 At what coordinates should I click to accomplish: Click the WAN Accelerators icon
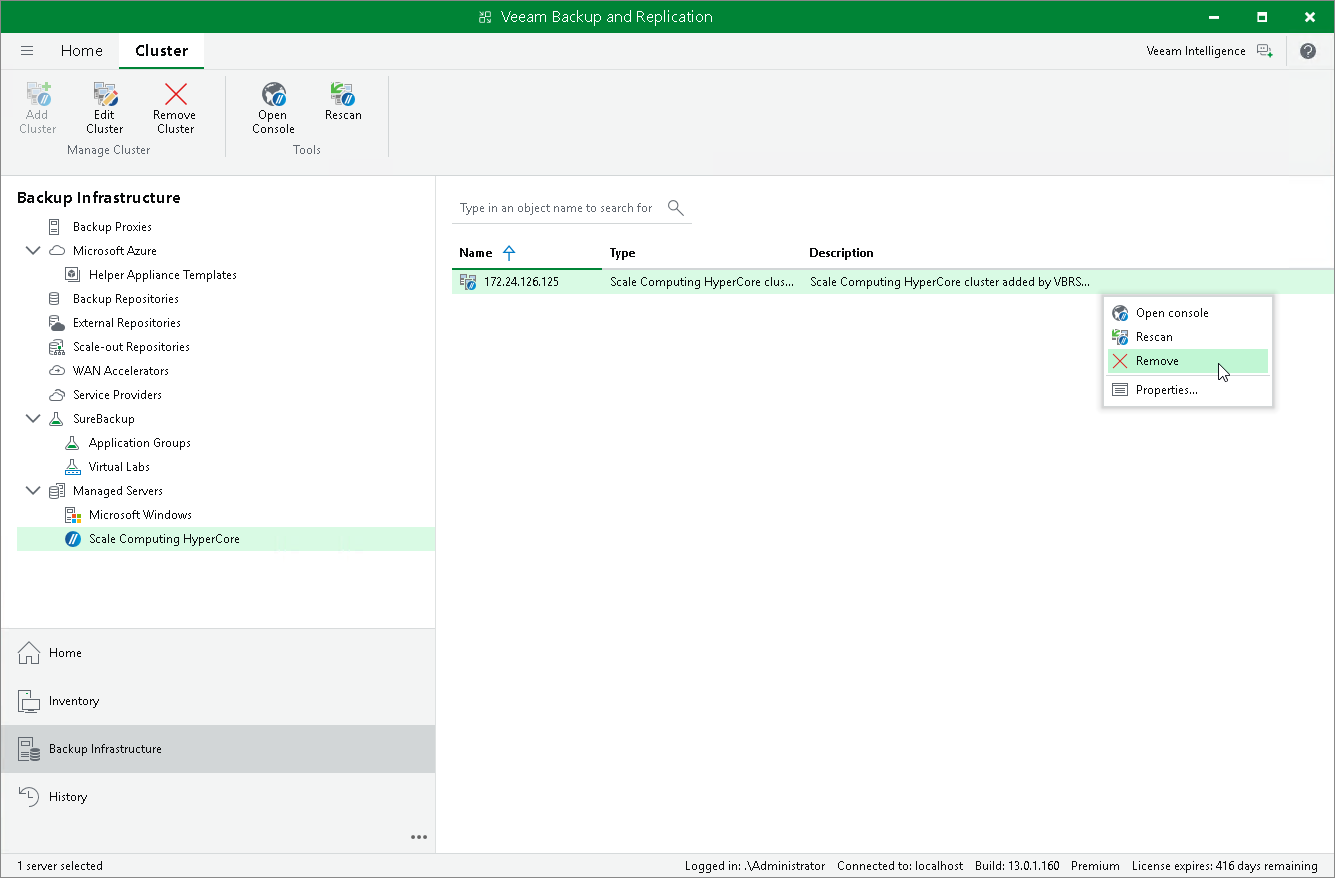pos(56,371)
